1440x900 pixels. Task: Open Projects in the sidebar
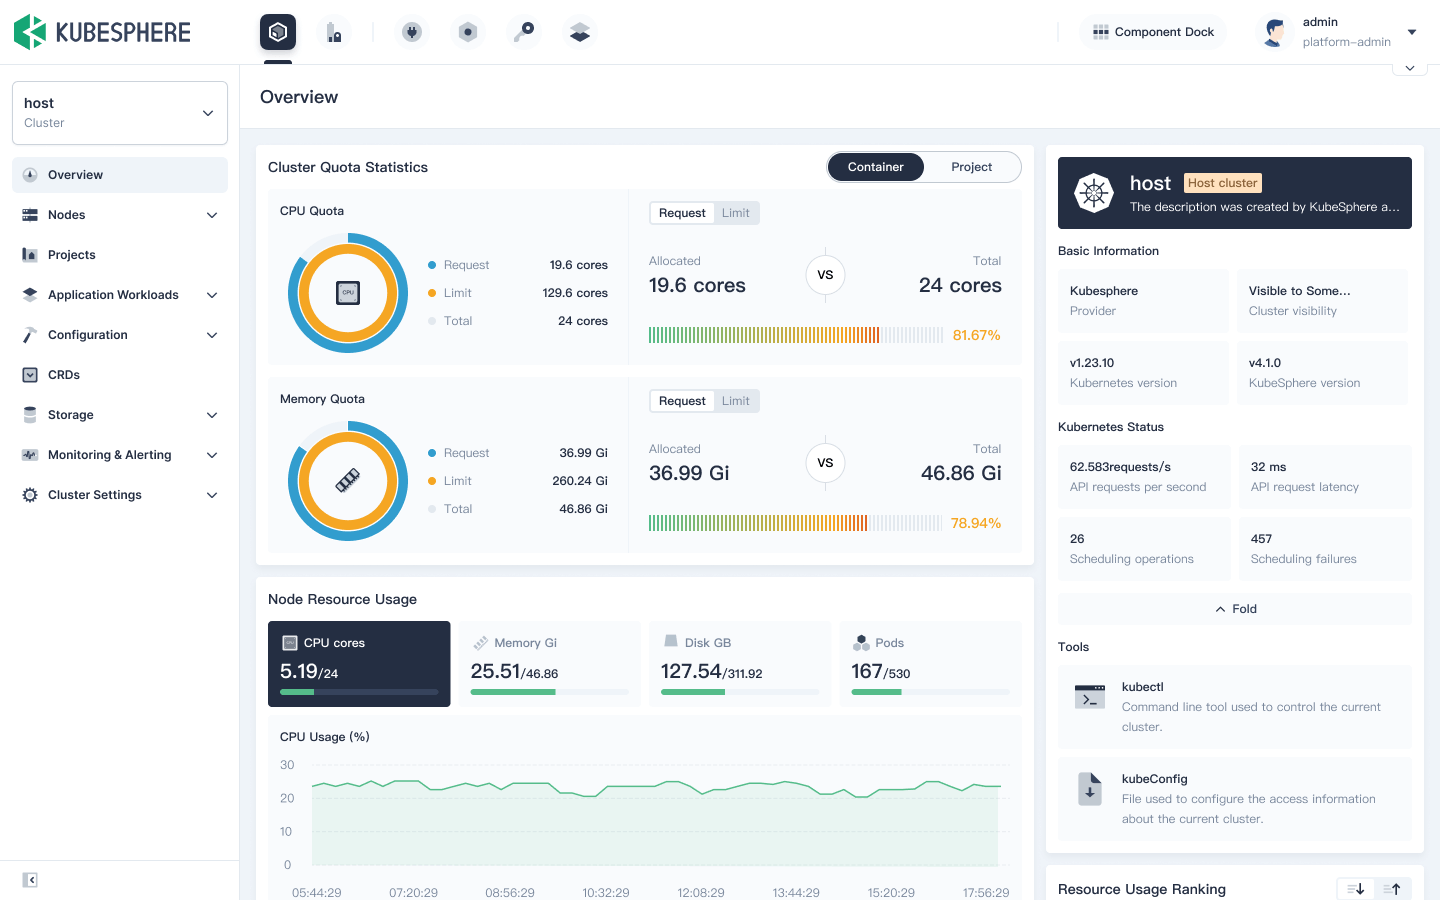72,255
